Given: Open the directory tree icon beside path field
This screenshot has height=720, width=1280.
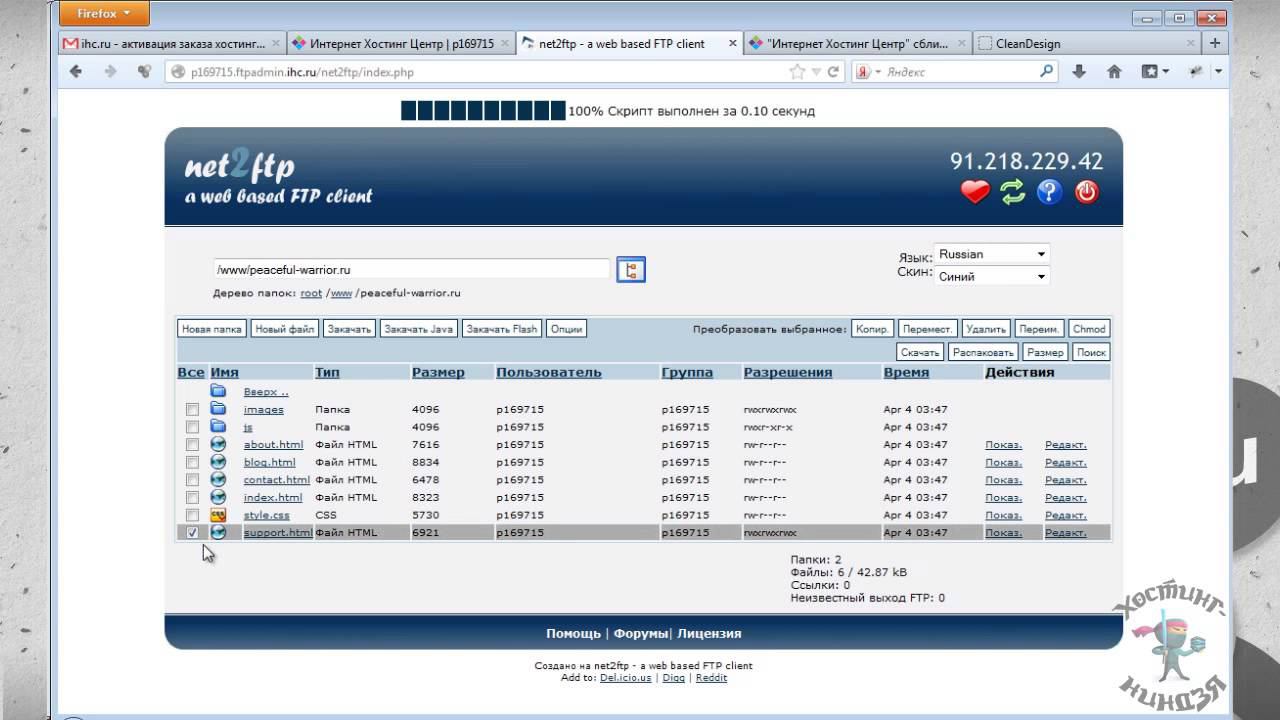Looking at the screenshot, I should coord(631,269).
